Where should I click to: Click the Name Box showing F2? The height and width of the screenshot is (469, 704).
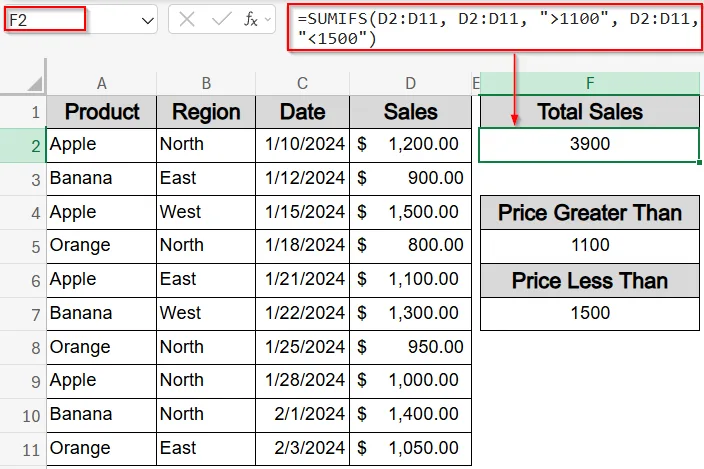[45, 19]
